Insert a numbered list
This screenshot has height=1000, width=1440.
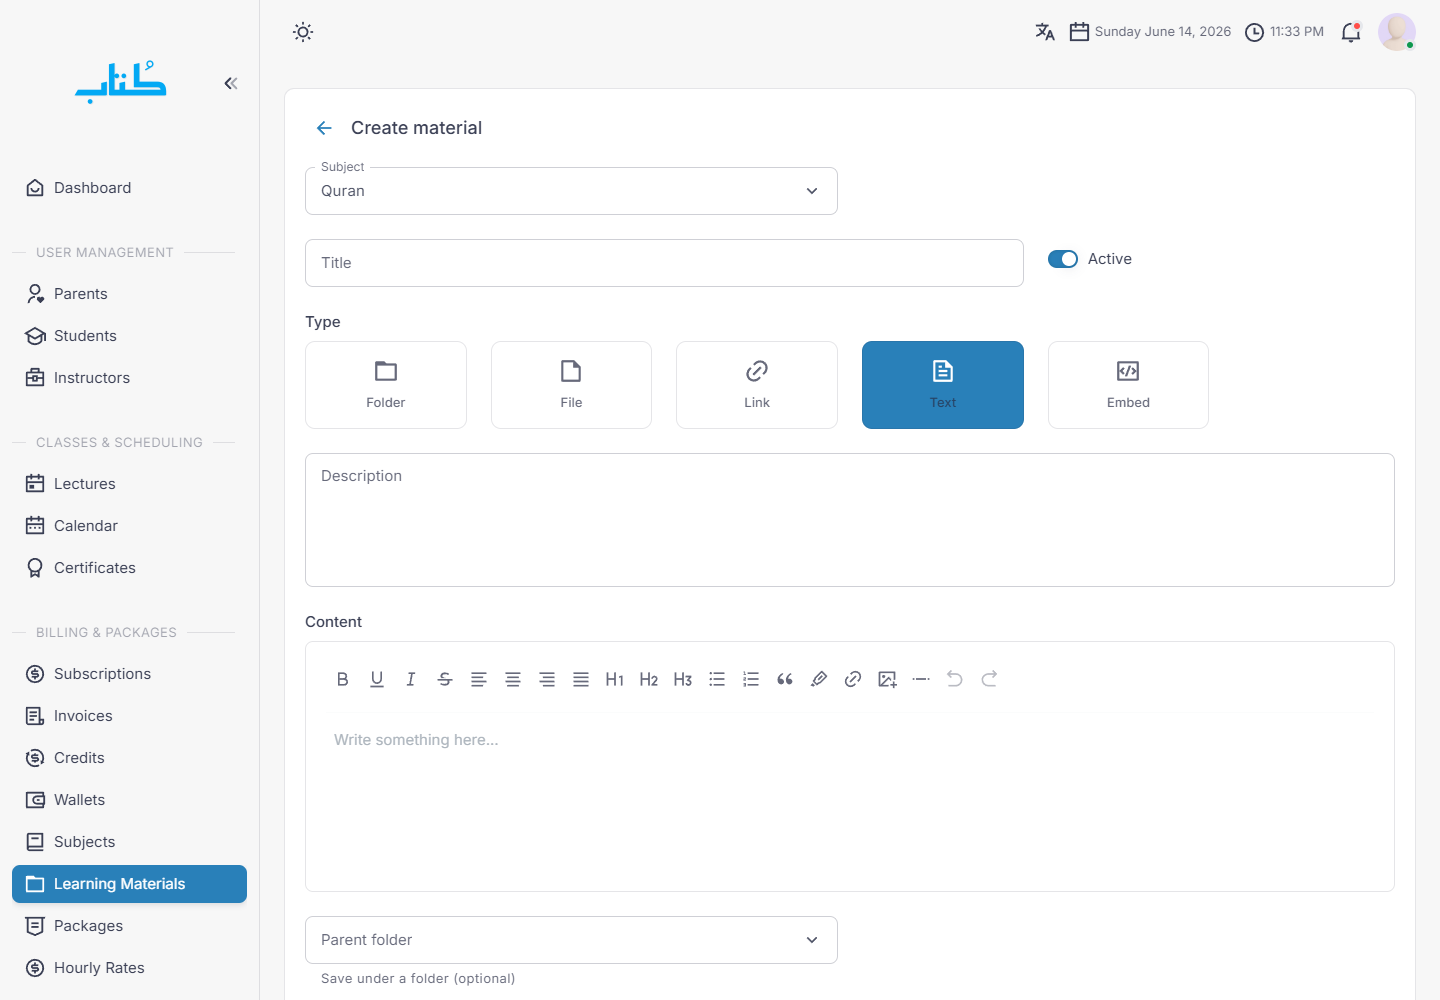pos(751,679)
